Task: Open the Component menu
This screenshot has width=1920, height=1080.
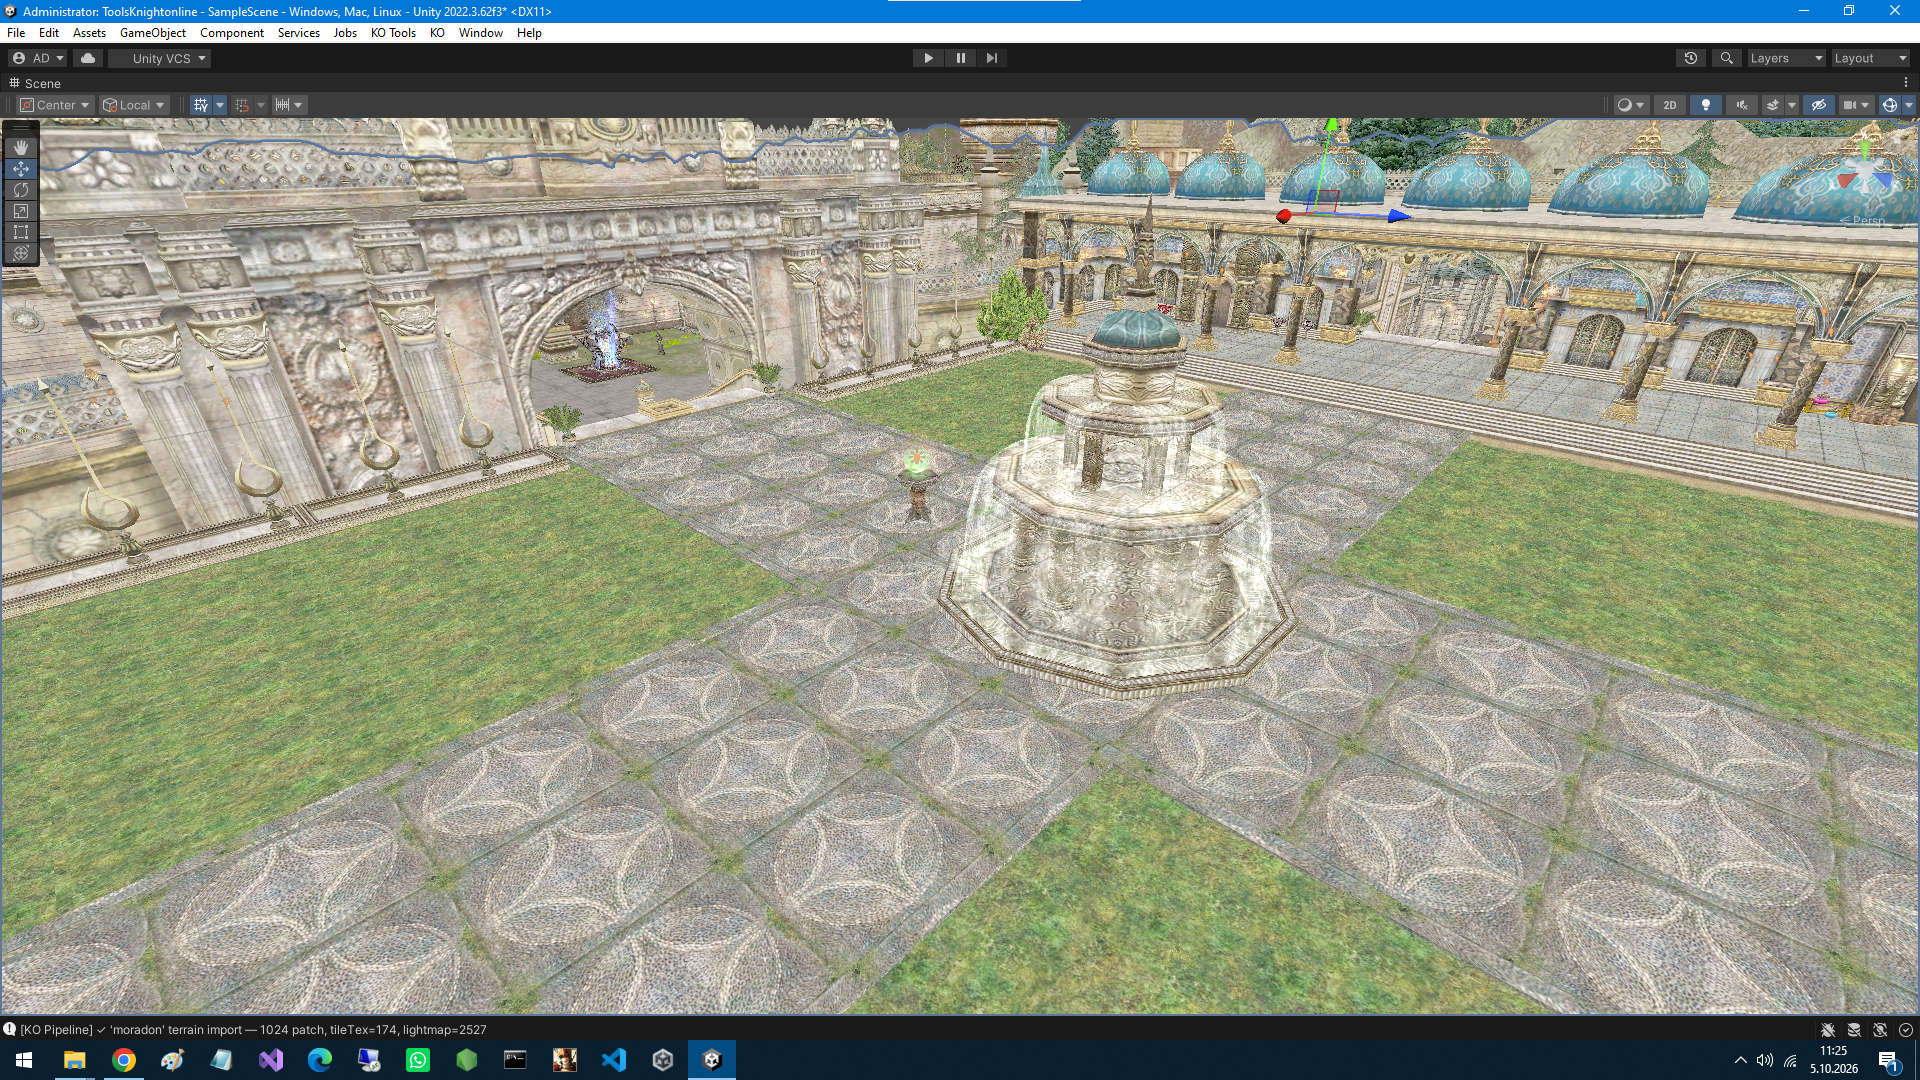Action: coord(232,33)
